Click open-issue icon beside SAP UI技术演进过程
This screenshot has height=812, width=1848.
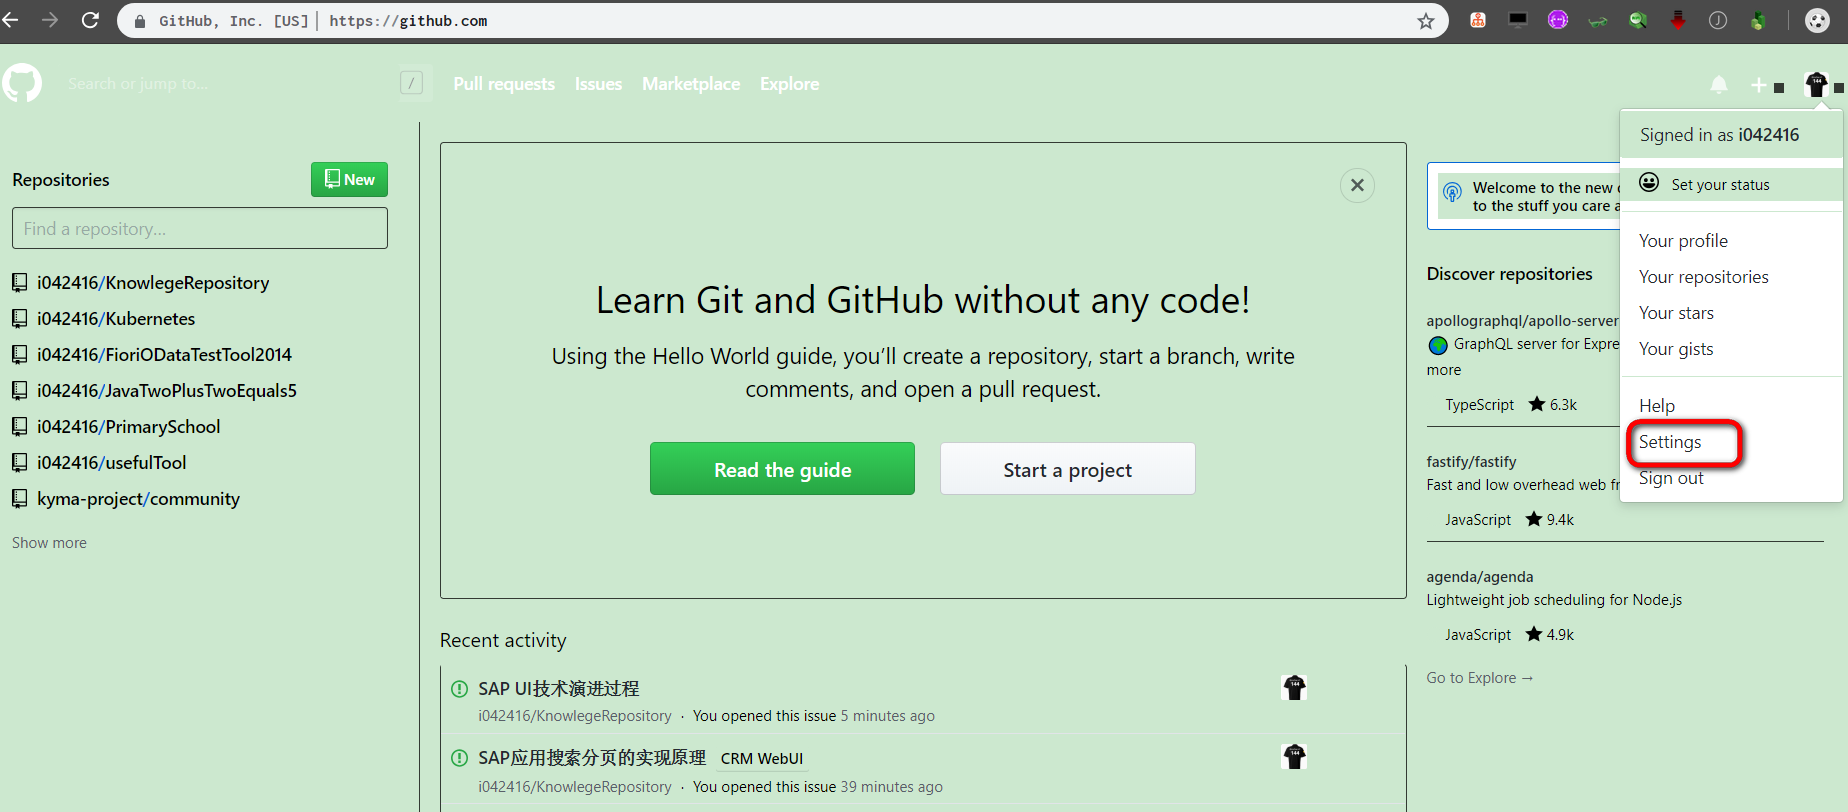click(460, 689)
